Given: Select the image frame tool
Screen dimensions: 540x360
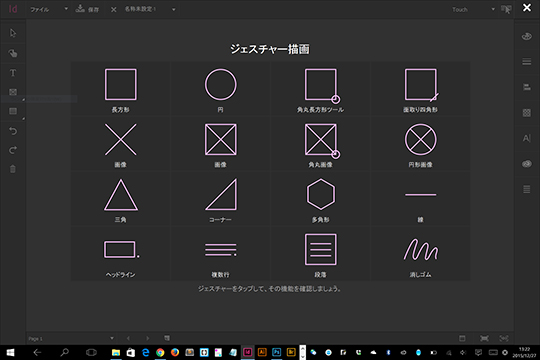Looking at the screenshot, I should tap(13, 92).
